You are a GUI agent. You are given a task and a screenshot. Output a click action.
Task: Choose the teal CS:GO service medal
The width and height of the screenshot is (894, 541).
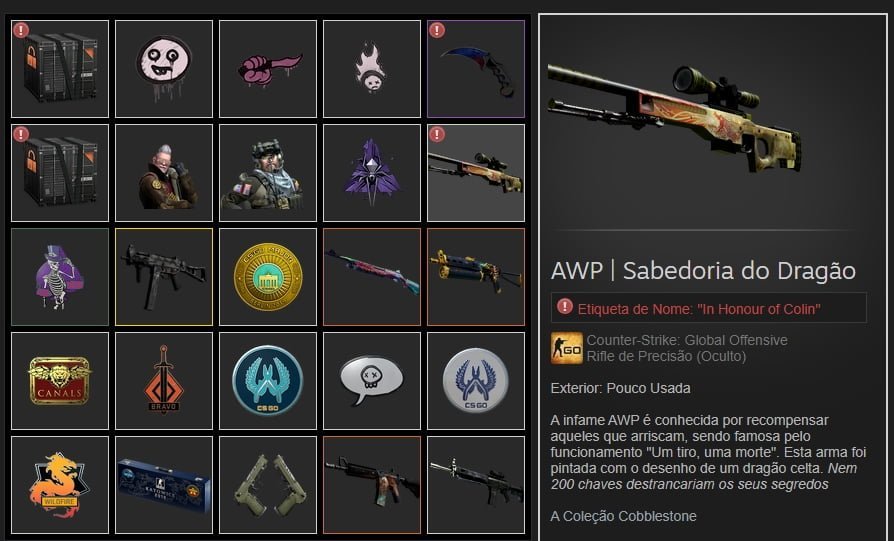[267, 381]
